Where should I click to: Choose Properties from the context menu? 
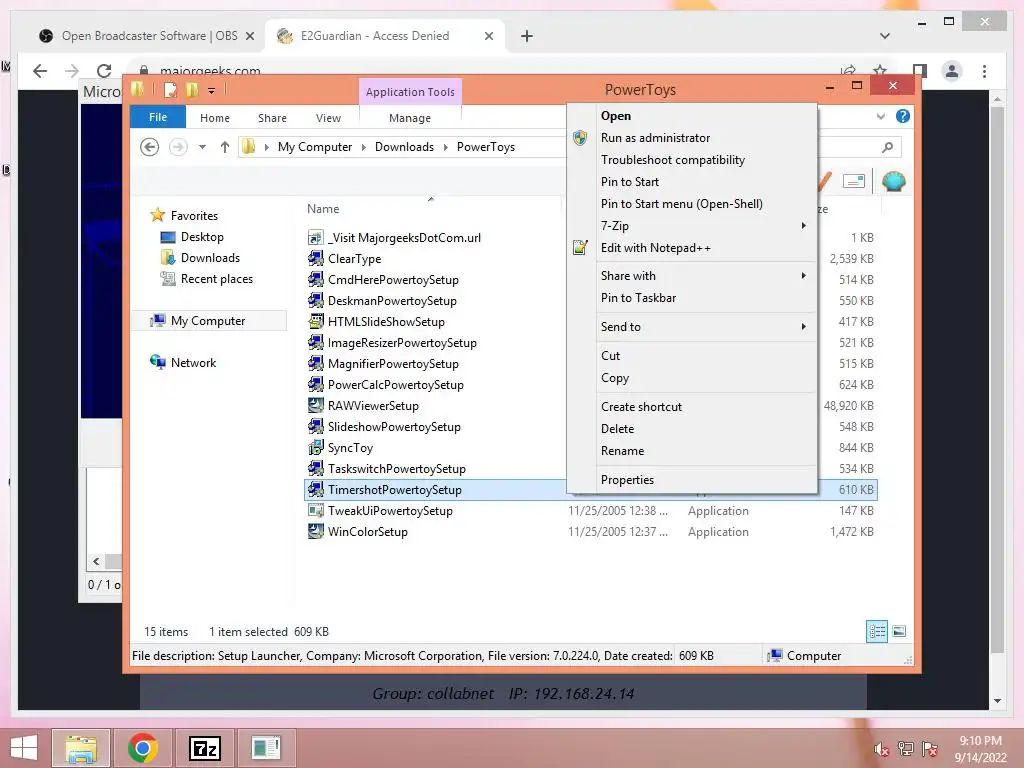[692, 479]
